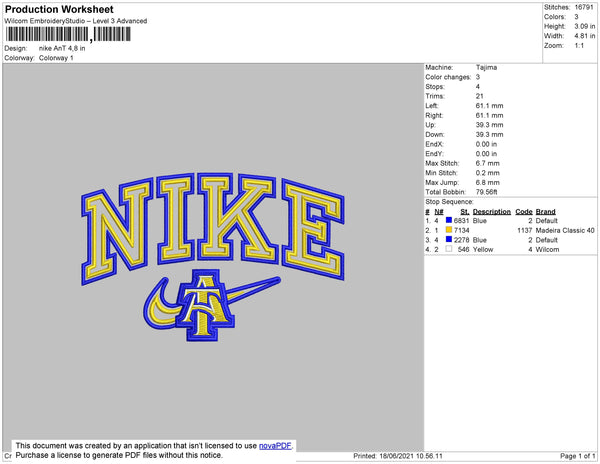Click the 'Left:' measurement label
The height and width of the screenshot is (464, 600).
point(432,106)
